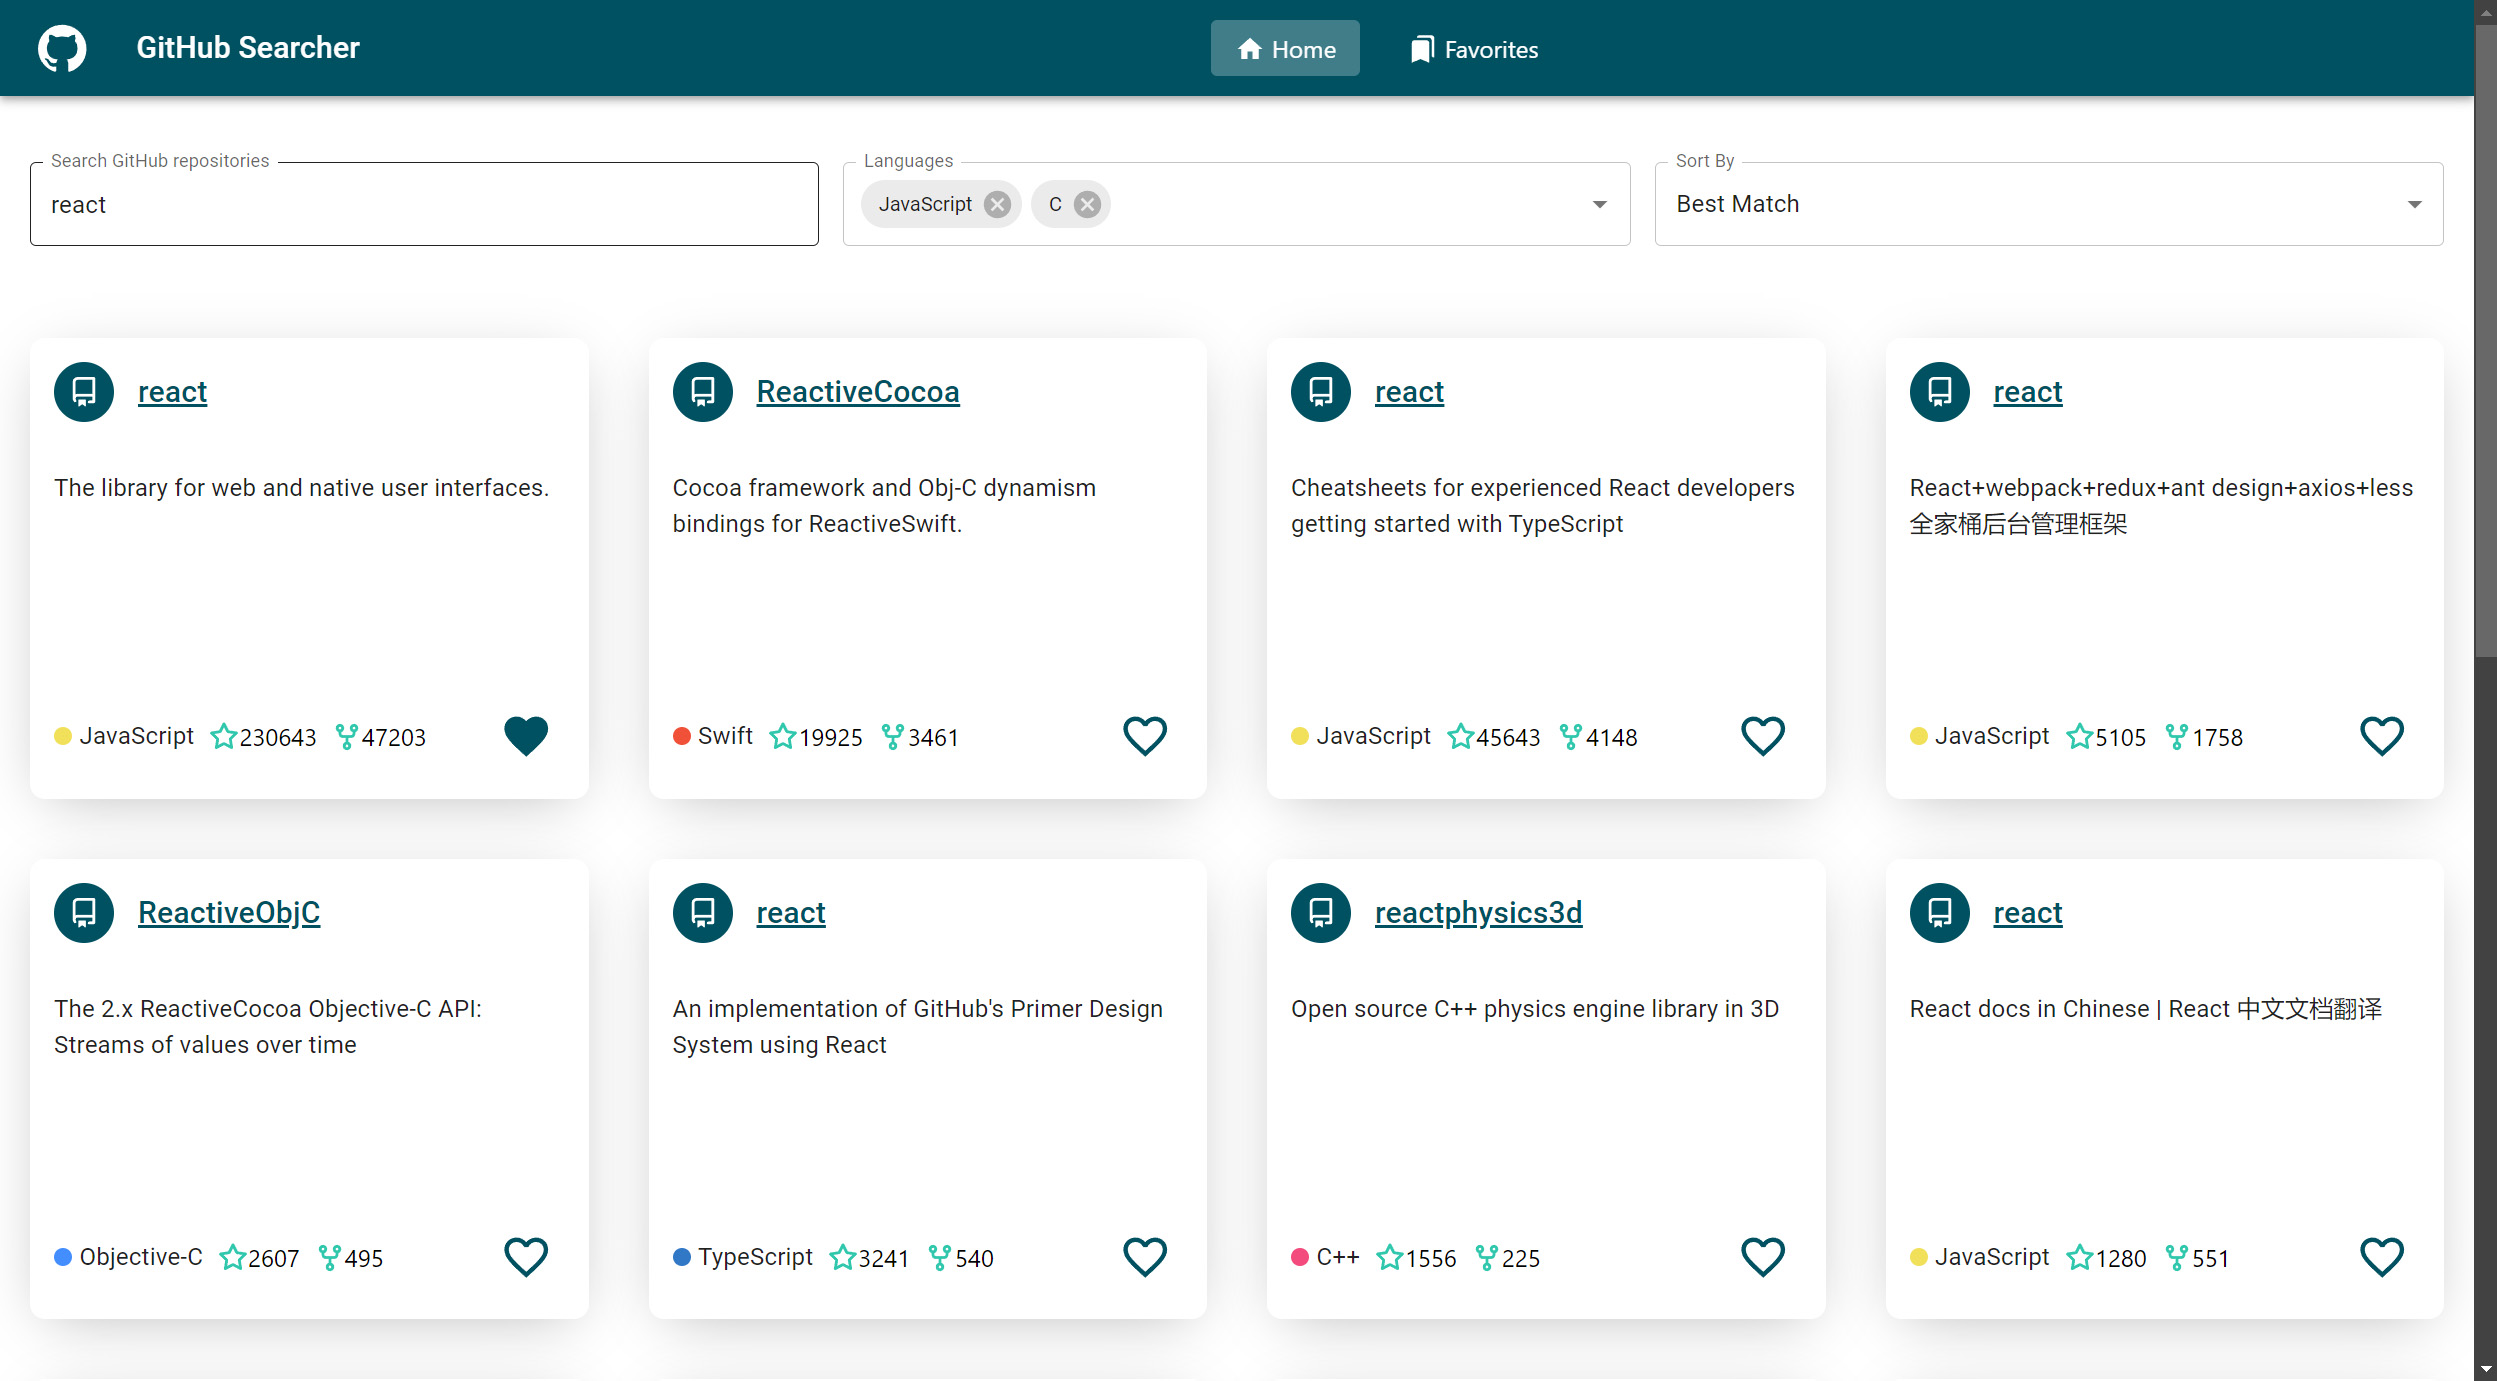This screenshot has height=1381, width=2497.
Task: Switch to the Home tab
Action: point(1285,49)
